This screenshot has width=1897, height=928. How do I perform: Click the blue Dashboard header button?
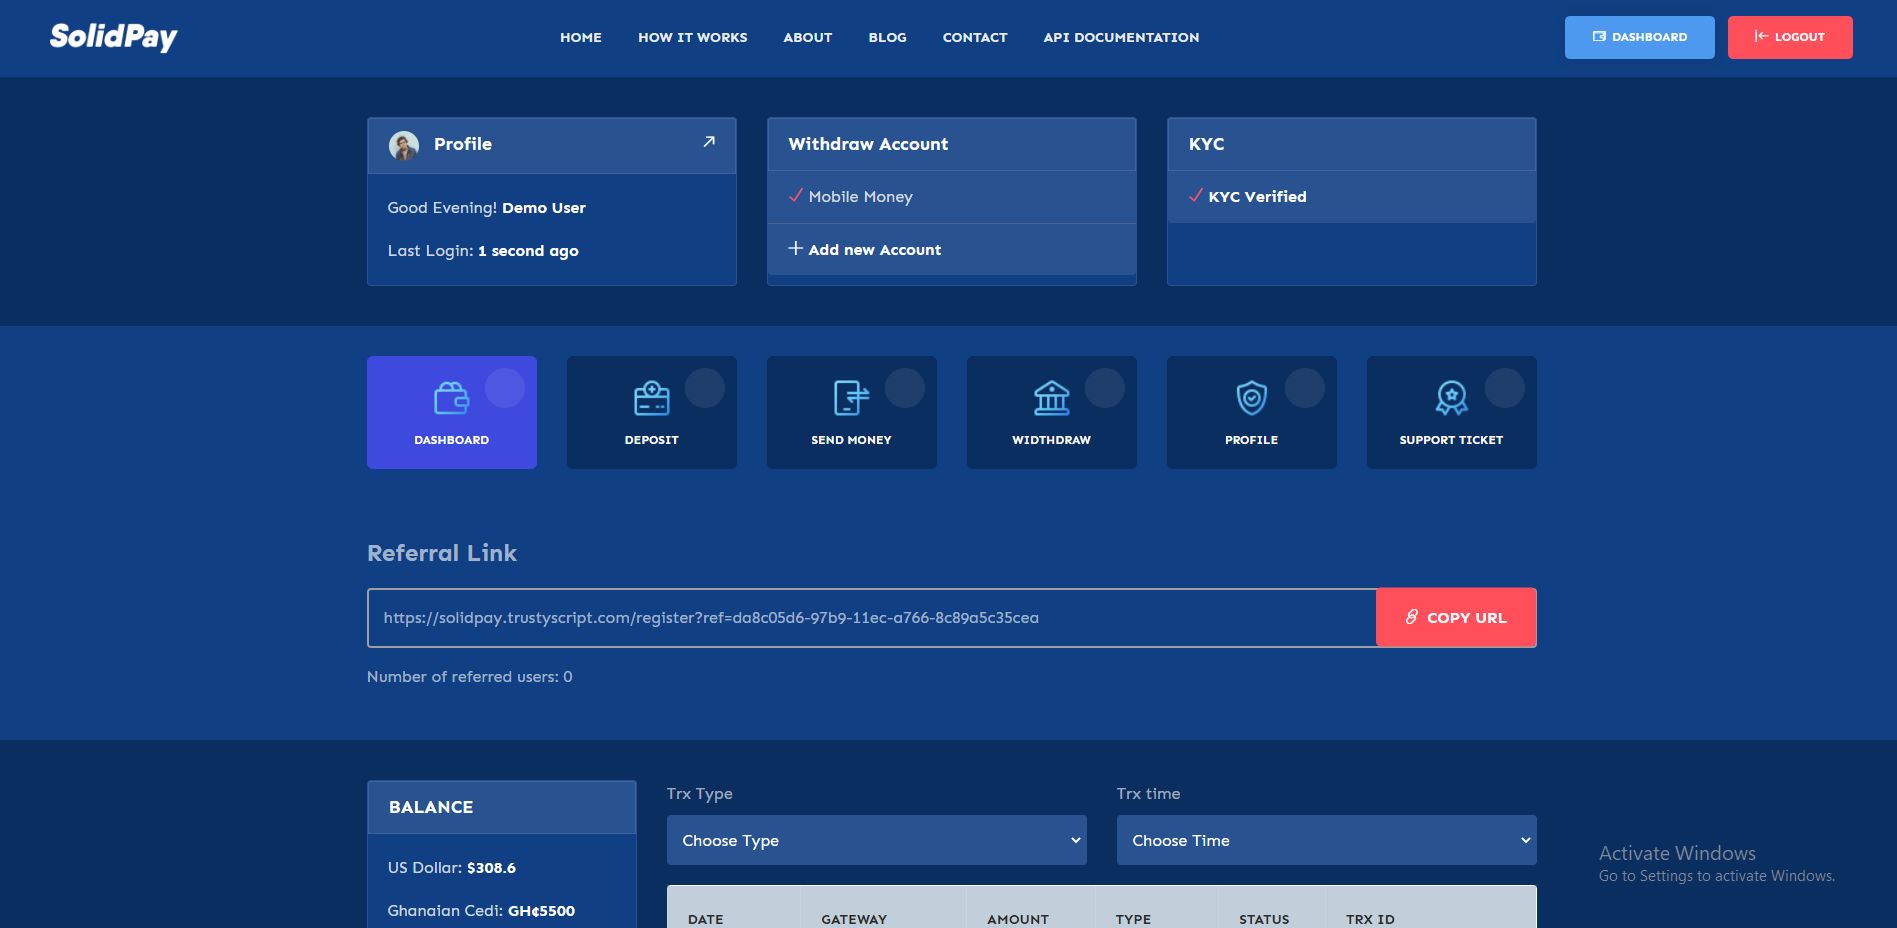point(1639,37)
